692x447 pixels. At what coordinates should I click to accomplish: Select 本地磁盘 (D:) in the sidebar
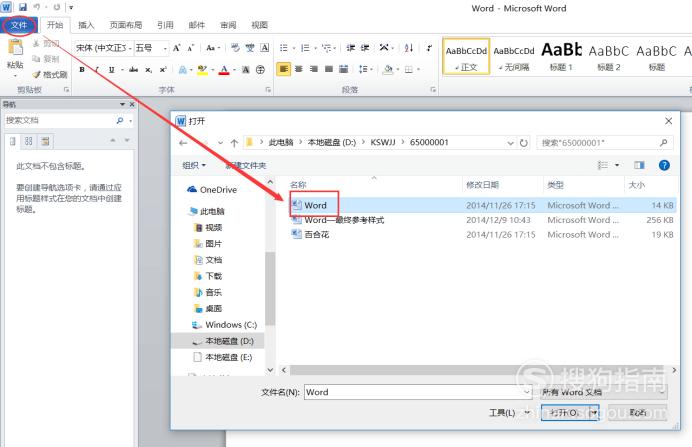pyautogui.click(x=223, y=341)
